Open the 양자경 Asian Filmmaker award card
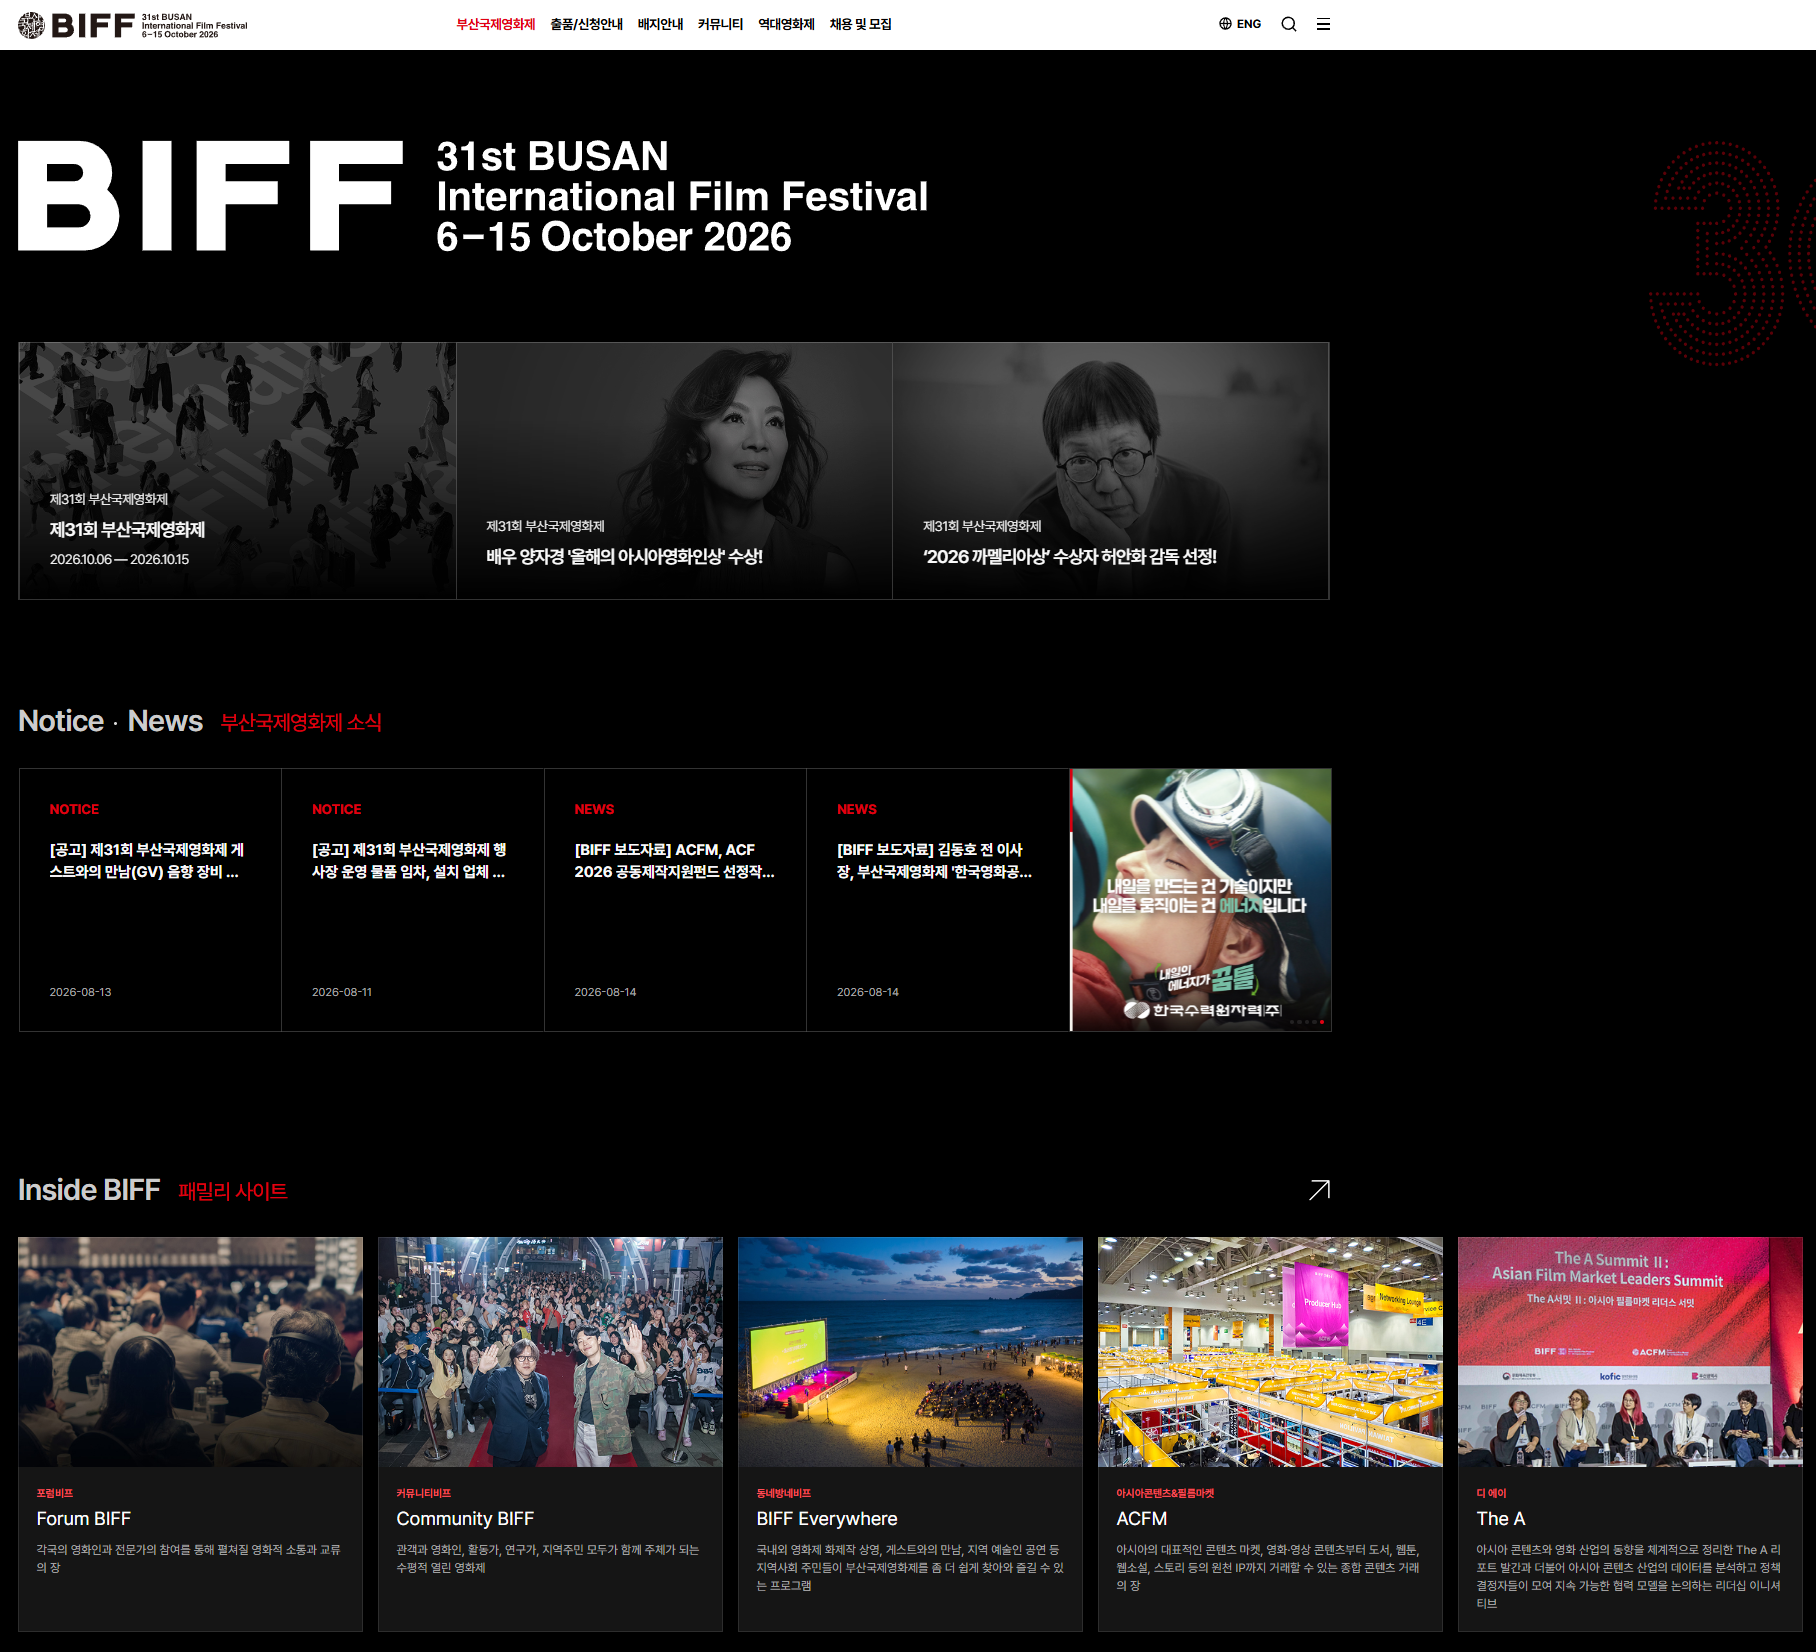The height and width of the screenshot is (1652, 1816). point(674,471)
